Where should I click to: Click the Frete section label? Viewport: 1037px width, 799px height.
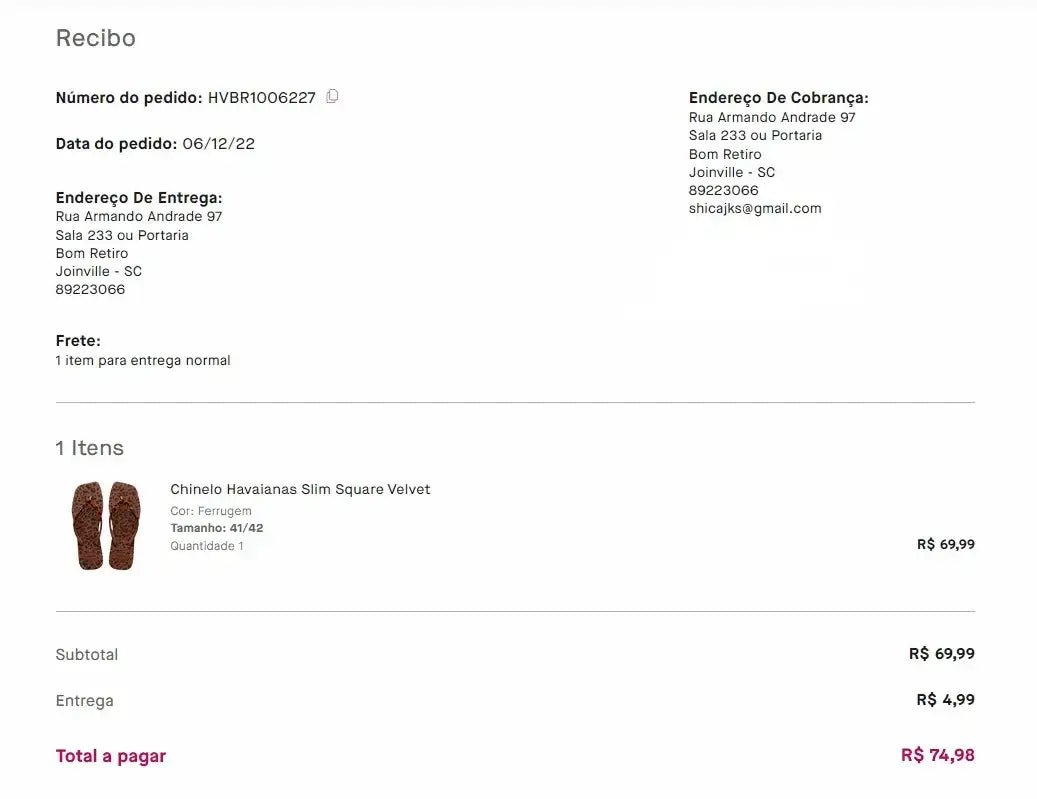tap(78, 341)
